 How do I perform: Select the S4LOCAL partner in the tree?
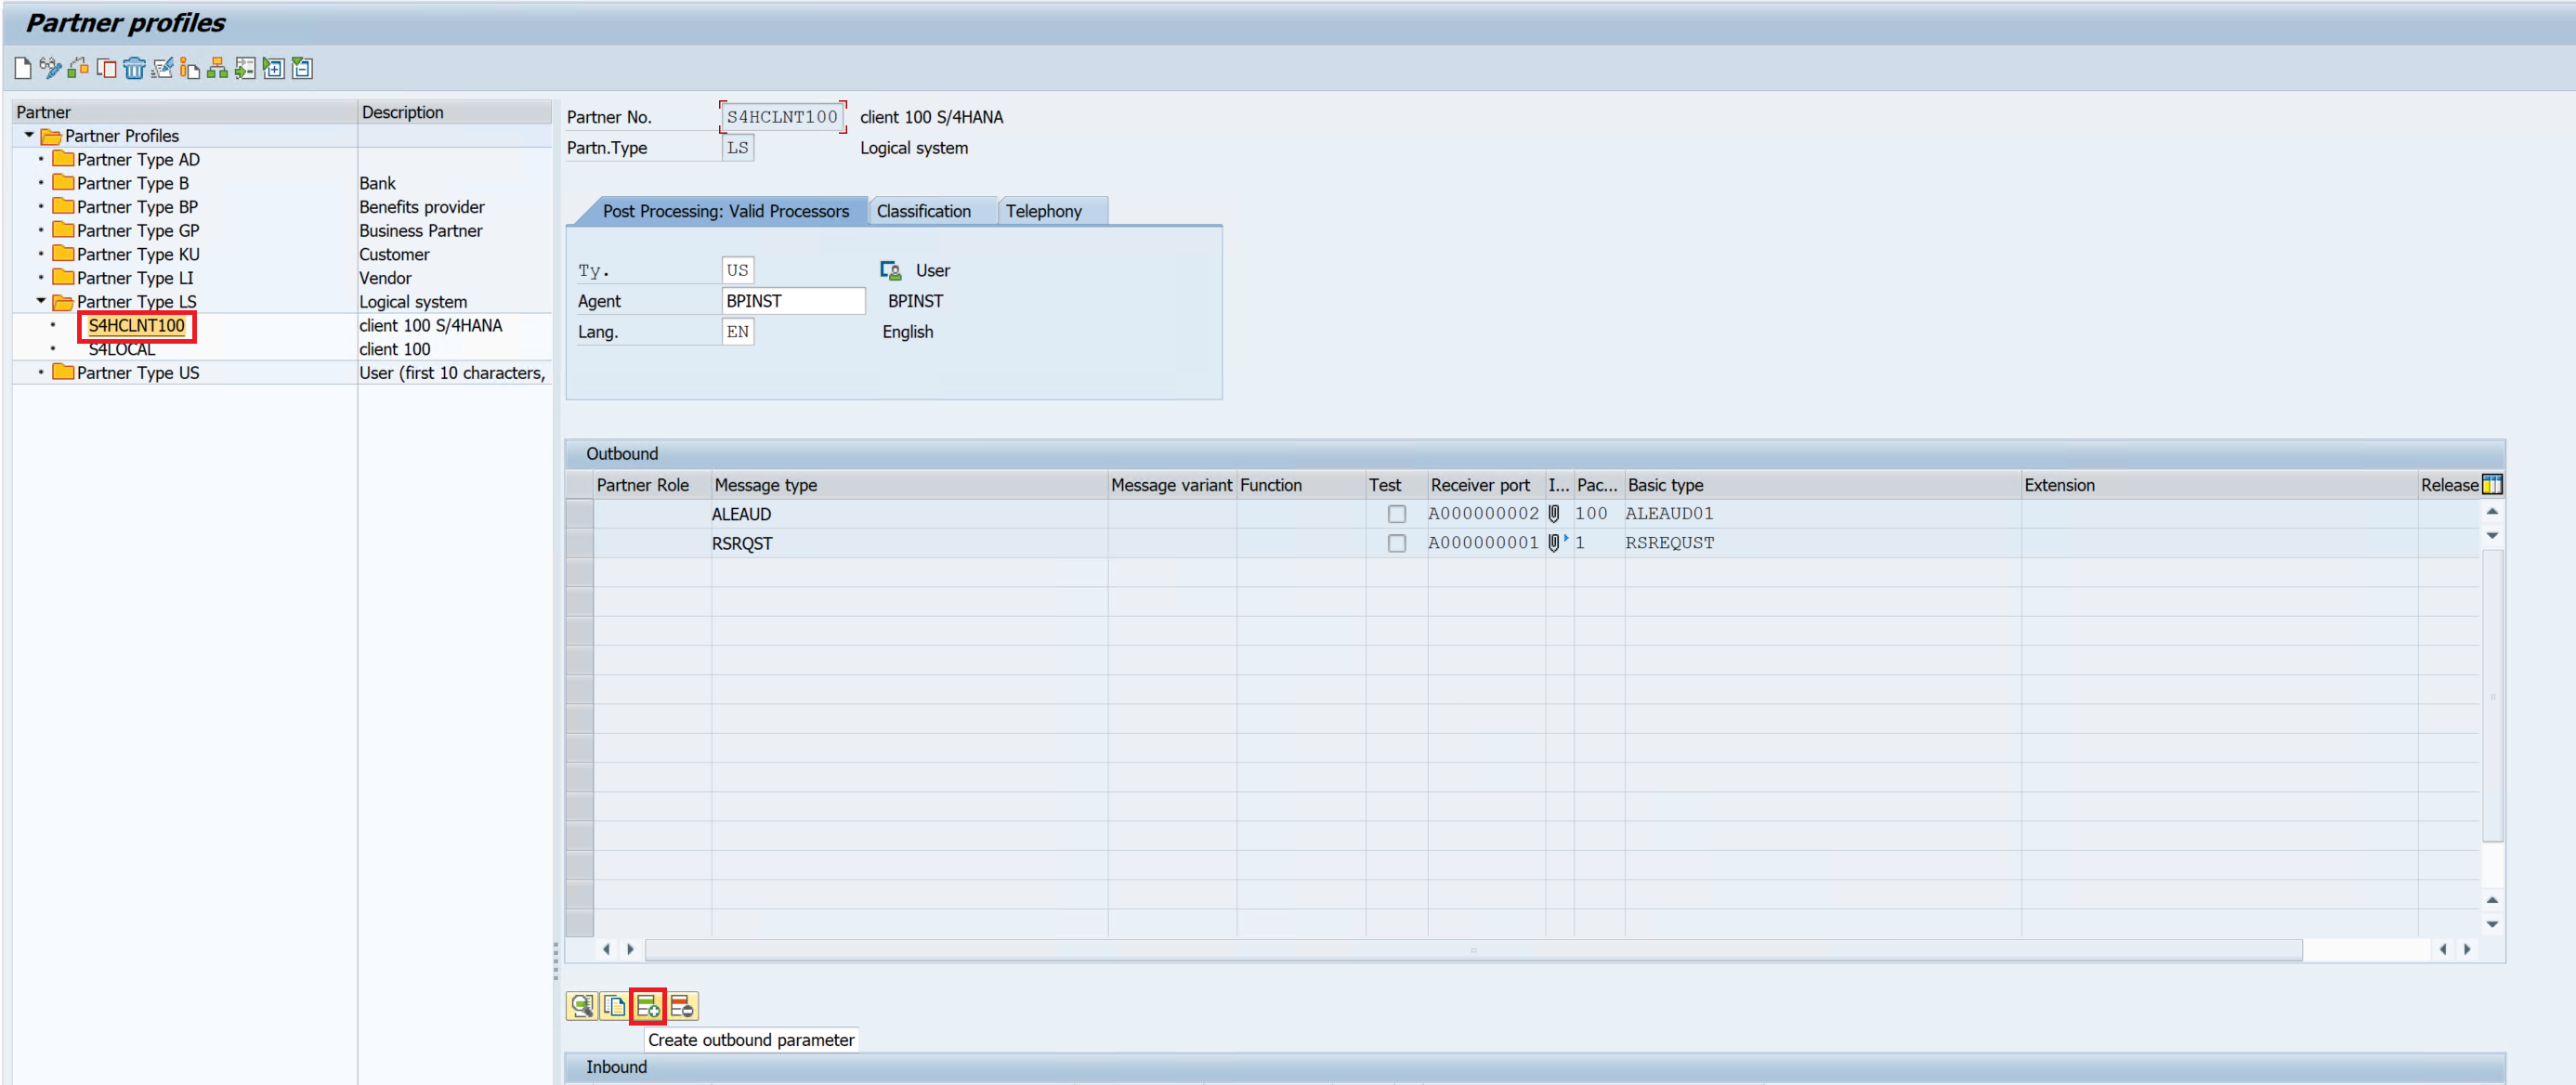coord(122,349)
